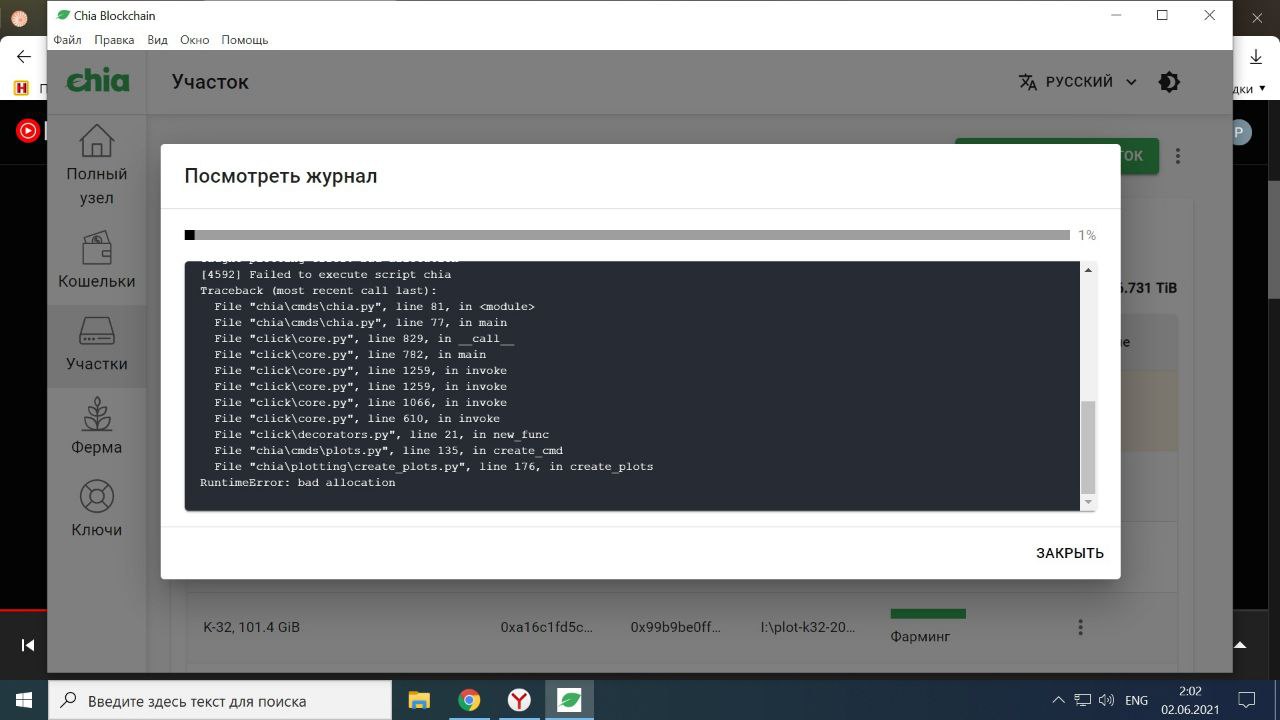The height and width of the screenshot is (720, 1280).
Task: Click the Chia logo in header
Action: pos(97,81)
